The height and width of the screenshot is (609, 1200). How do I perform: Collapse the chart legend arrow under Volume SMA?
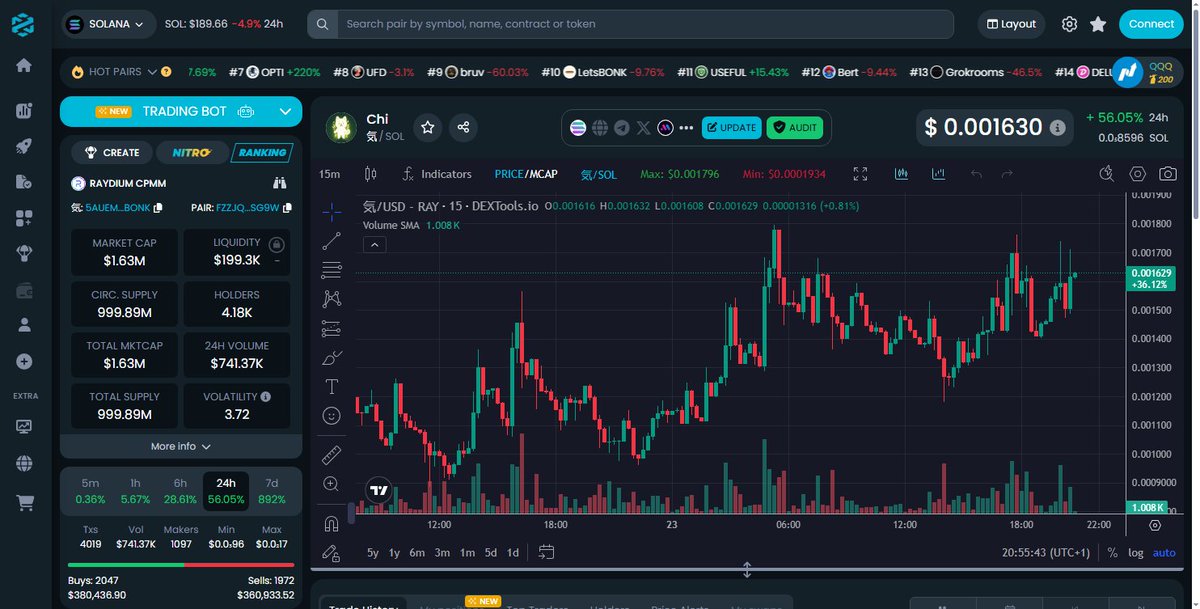tap(374, 244)
